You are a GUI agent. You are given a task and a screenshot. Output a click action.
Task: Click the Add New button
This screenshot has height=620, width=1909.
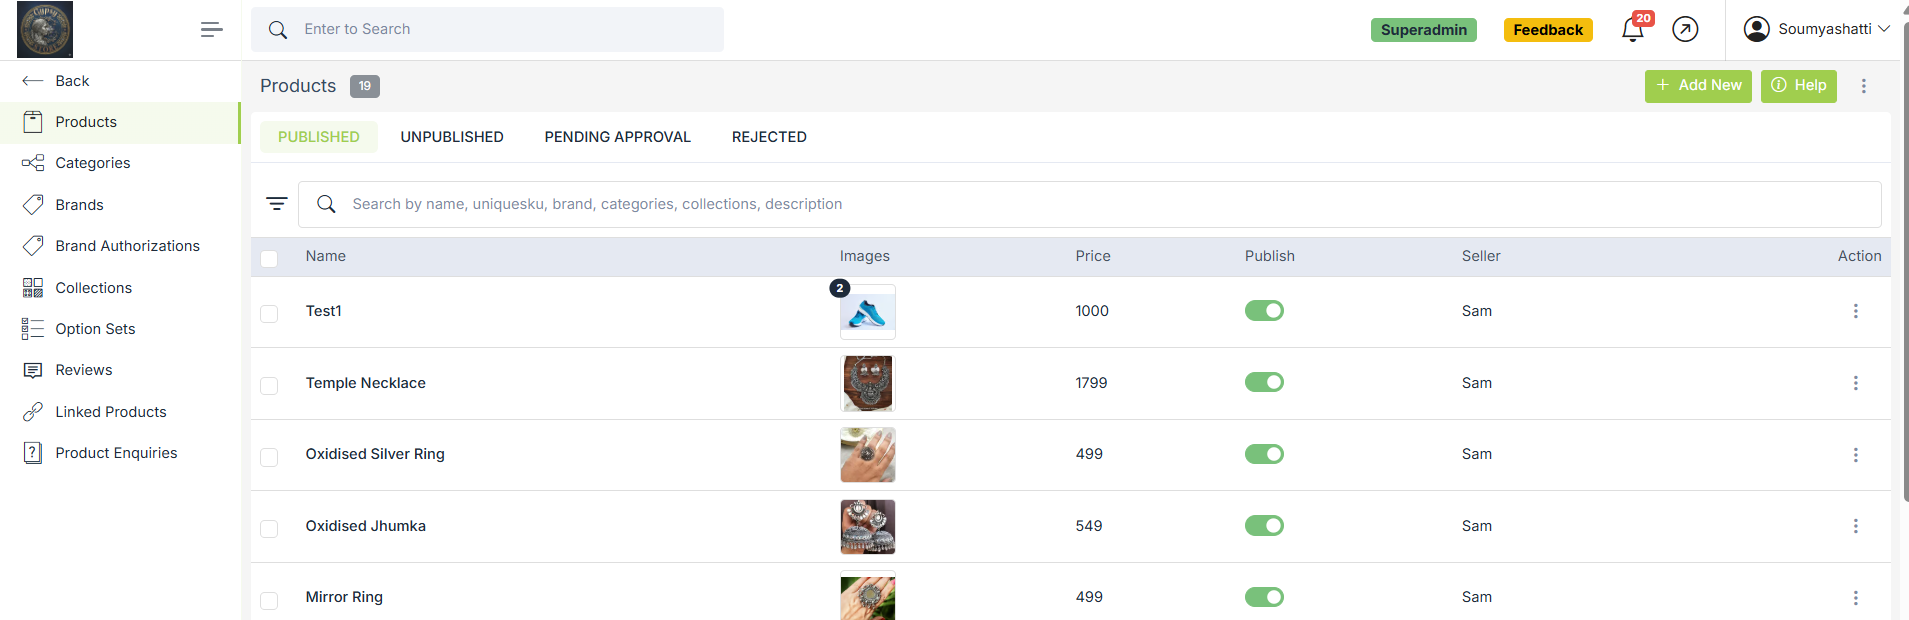click(1697, 86)
